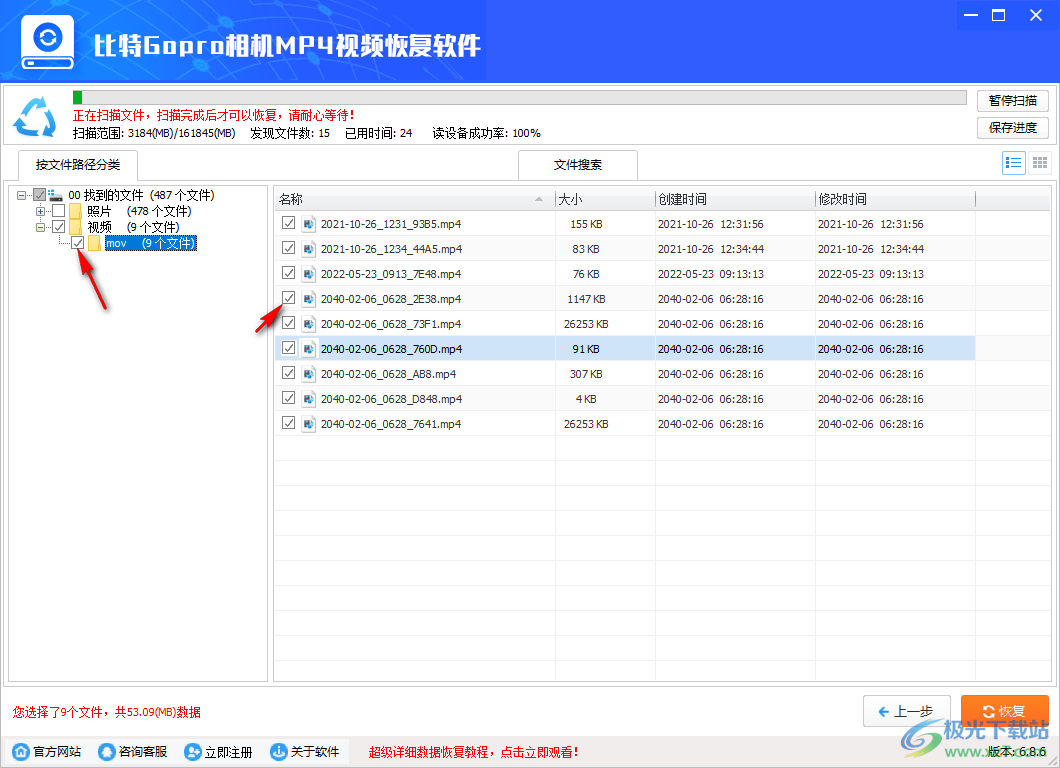The width and height of the screenshot is (1060, 768).
Task: Open 关于软件 about icon link
Action: click(x=279, y=752)
